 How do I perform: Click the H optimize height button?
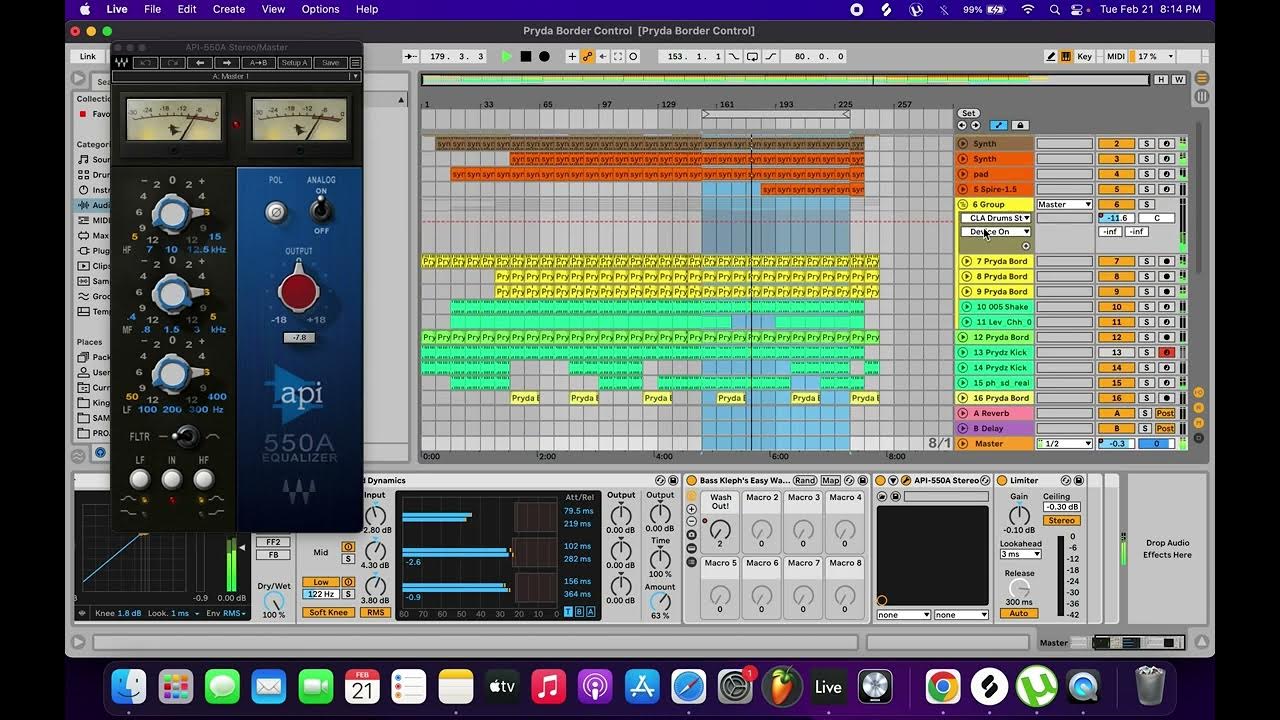tap(1161, 79)
